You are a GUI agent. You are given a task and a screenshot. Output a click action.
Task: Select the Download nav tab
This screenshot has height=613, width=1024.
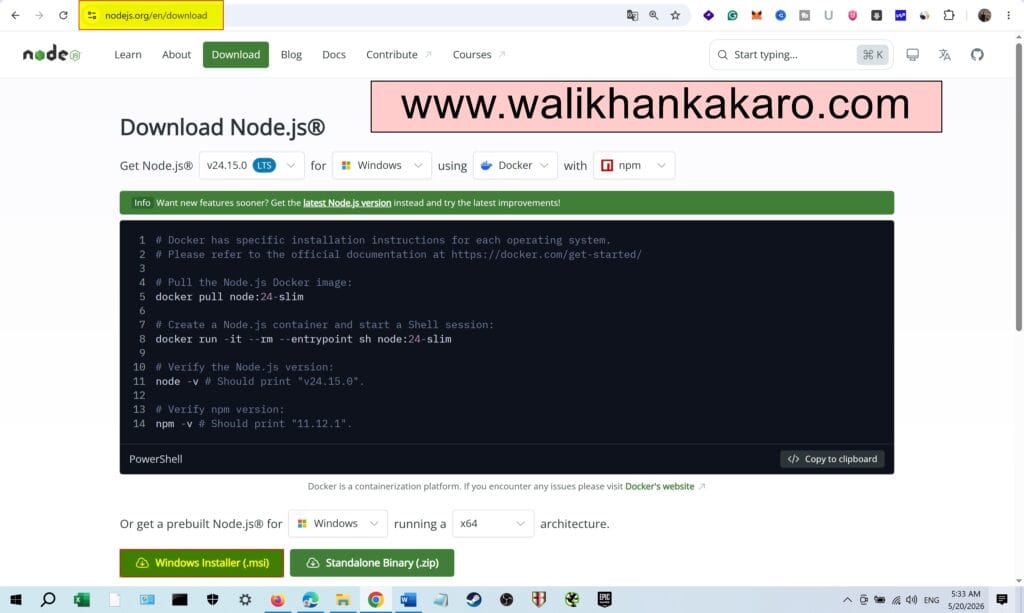(x=236, y=55)
